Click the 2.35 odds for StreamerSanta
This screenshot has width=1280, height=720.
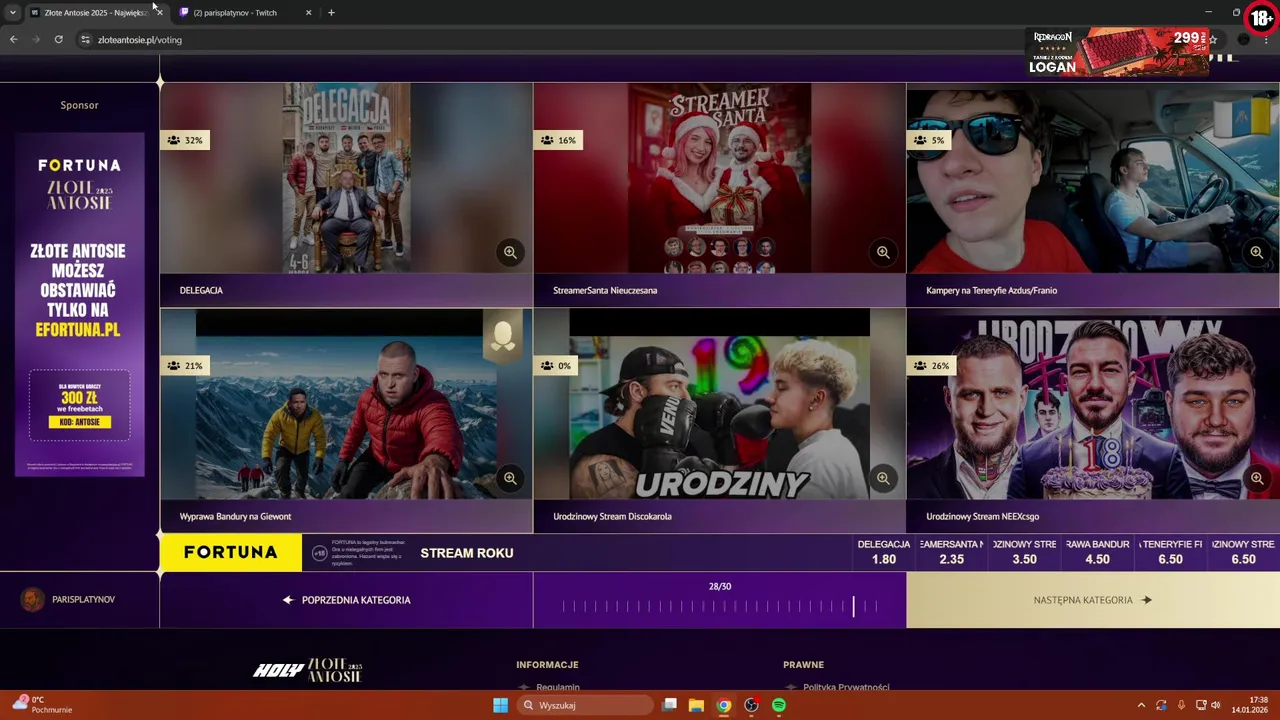coord(952,552)
